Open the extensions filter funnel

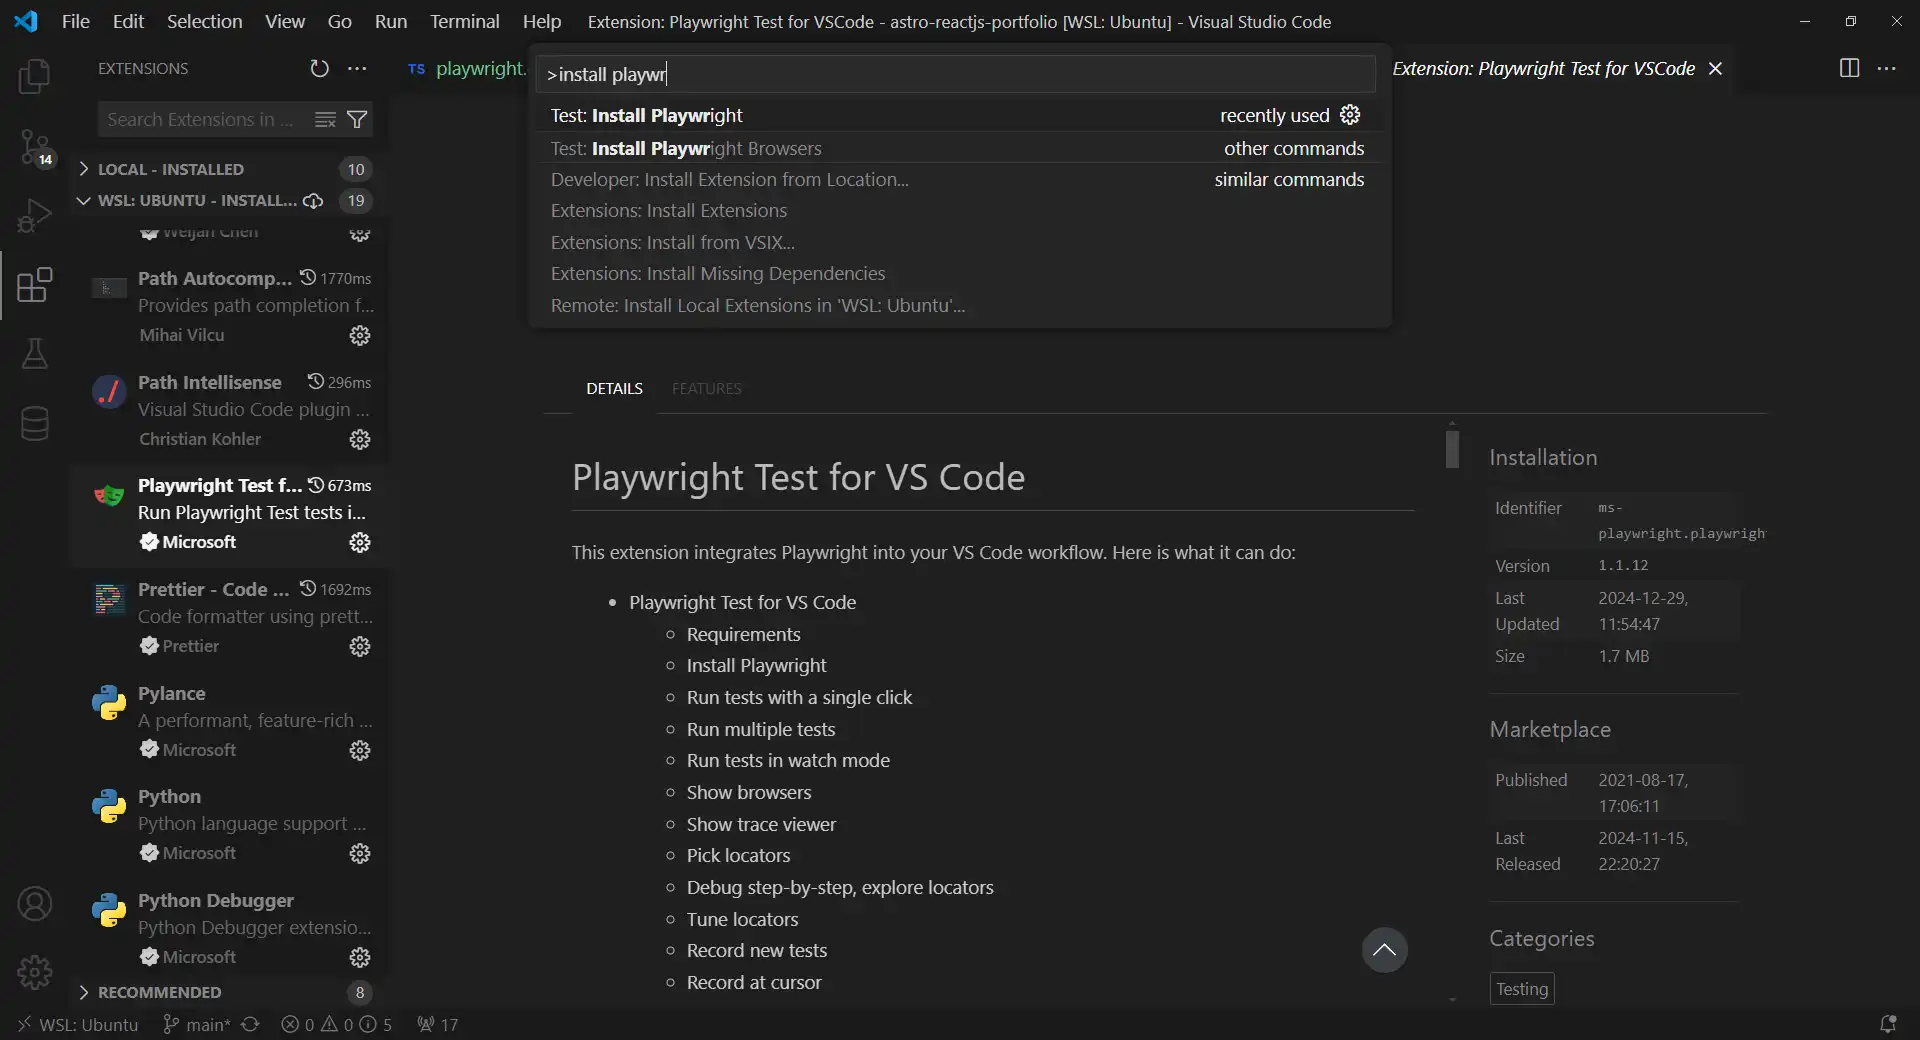tap(358, 119)
